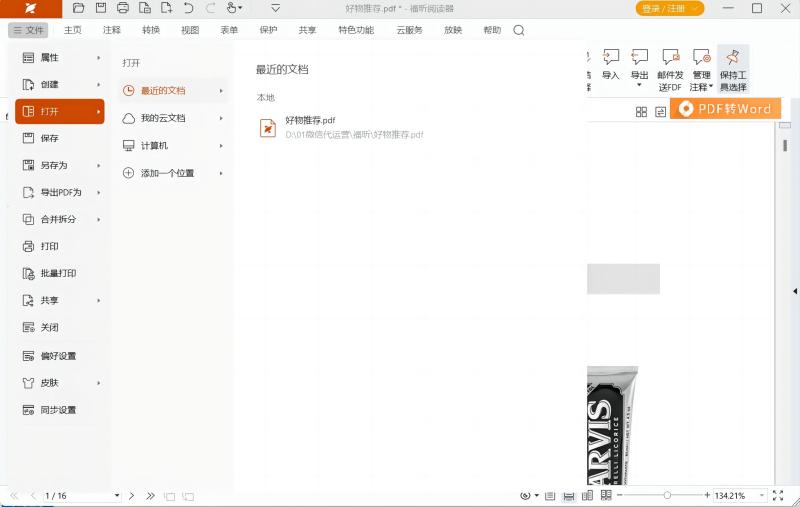Click the search magnifier icon beside 帮助

pos(519,30)
